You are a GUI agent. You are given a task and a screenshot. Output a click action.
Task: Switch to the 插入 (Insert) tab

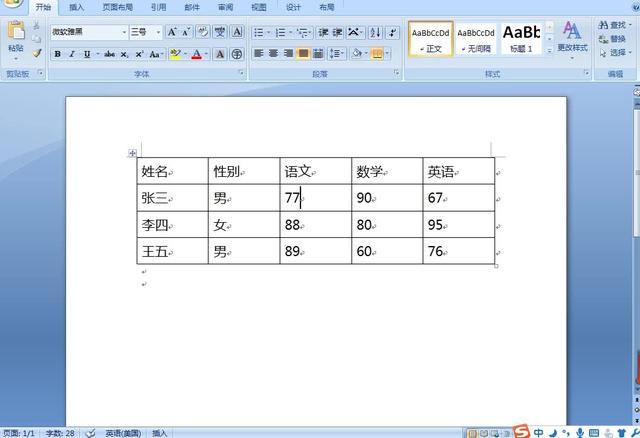point(76,7)
